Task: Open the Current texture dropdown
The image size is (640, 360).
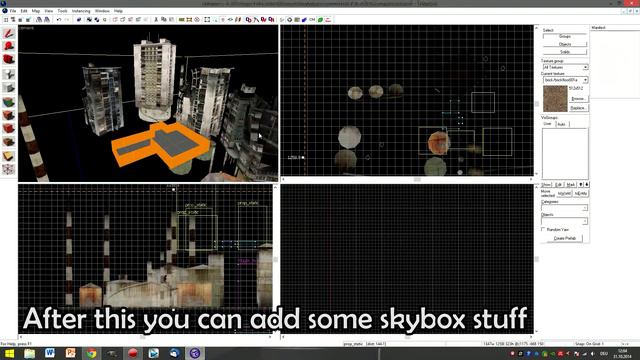Action: click(565, 80)
